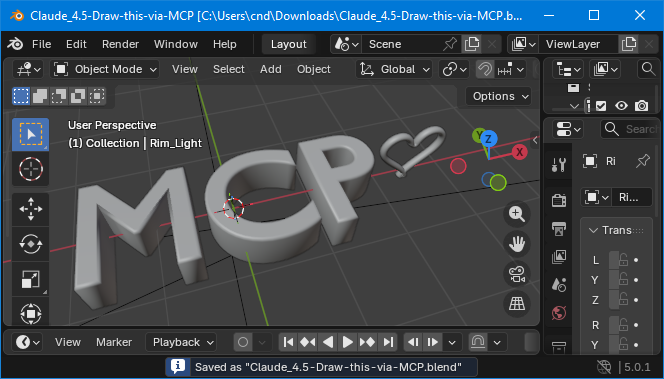Image resolution: width=664 pixels, height=379 pixels.
Task: Open the Options dropdown in viewport
Action: [x=498, y=97]
